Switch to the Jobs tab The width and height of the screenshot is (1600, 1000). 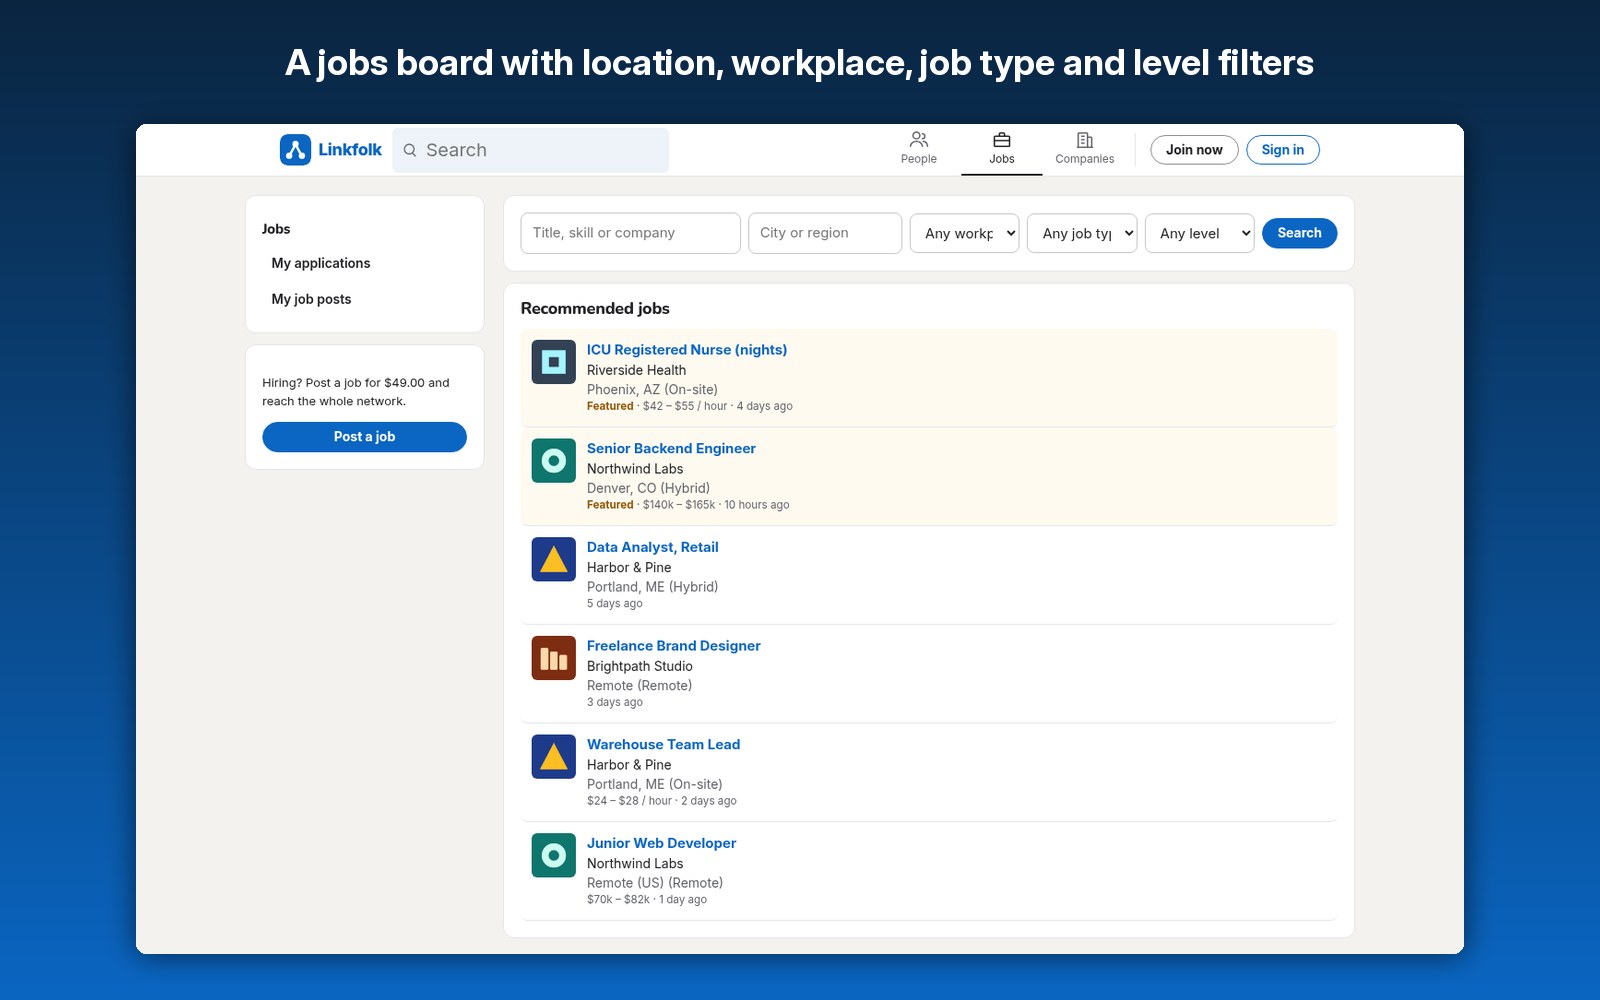pos(1001,149)
